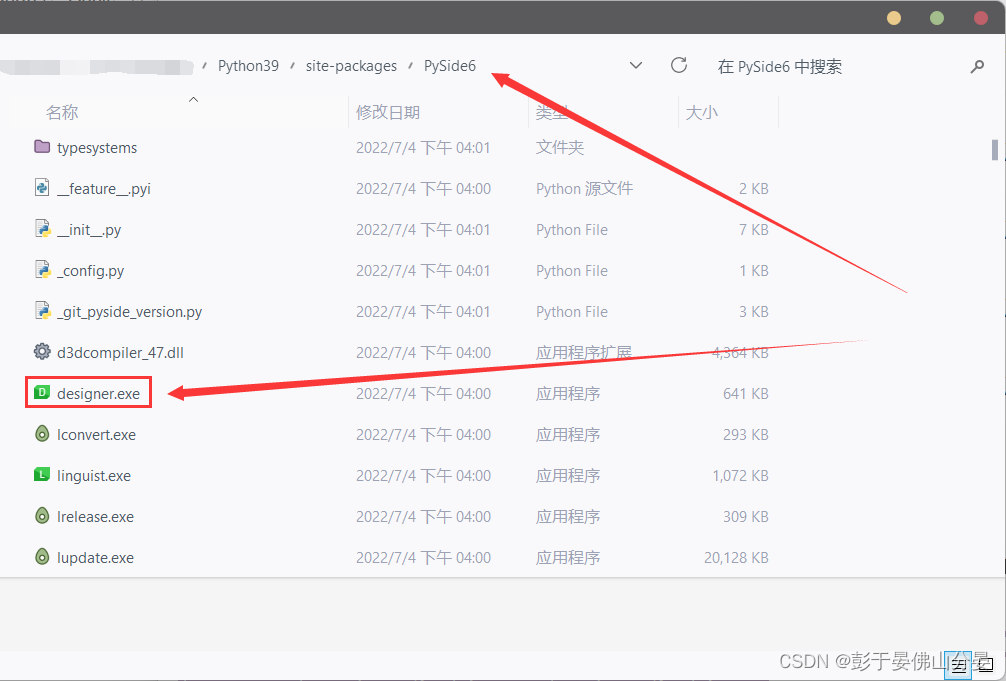Go to Python39 in the breadcrumb
Viewport: 1006px width, 681px height.
point(248,66)
